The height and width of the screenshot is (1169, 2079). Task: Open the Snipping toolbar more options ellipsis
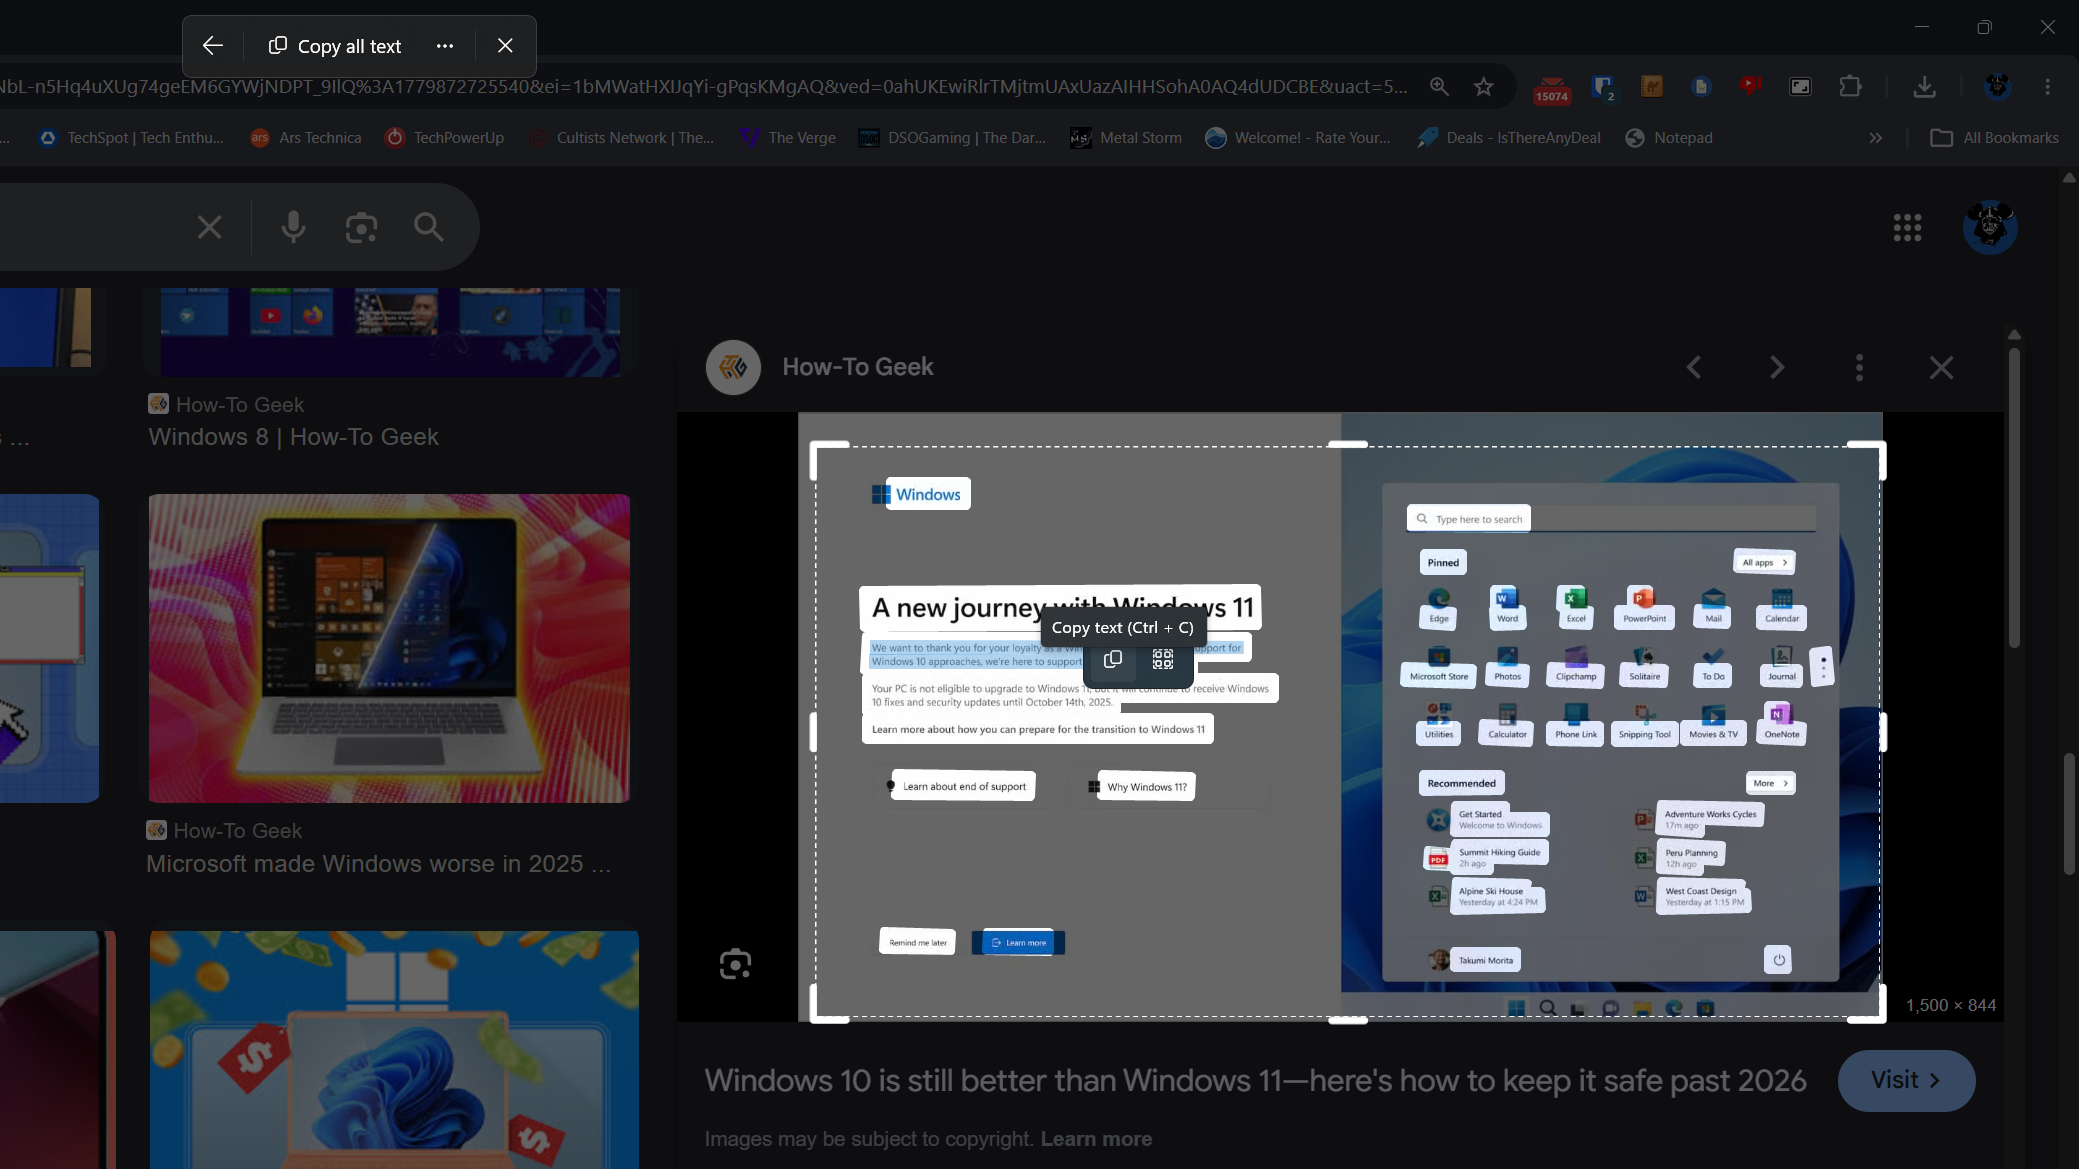pos(445,46)
